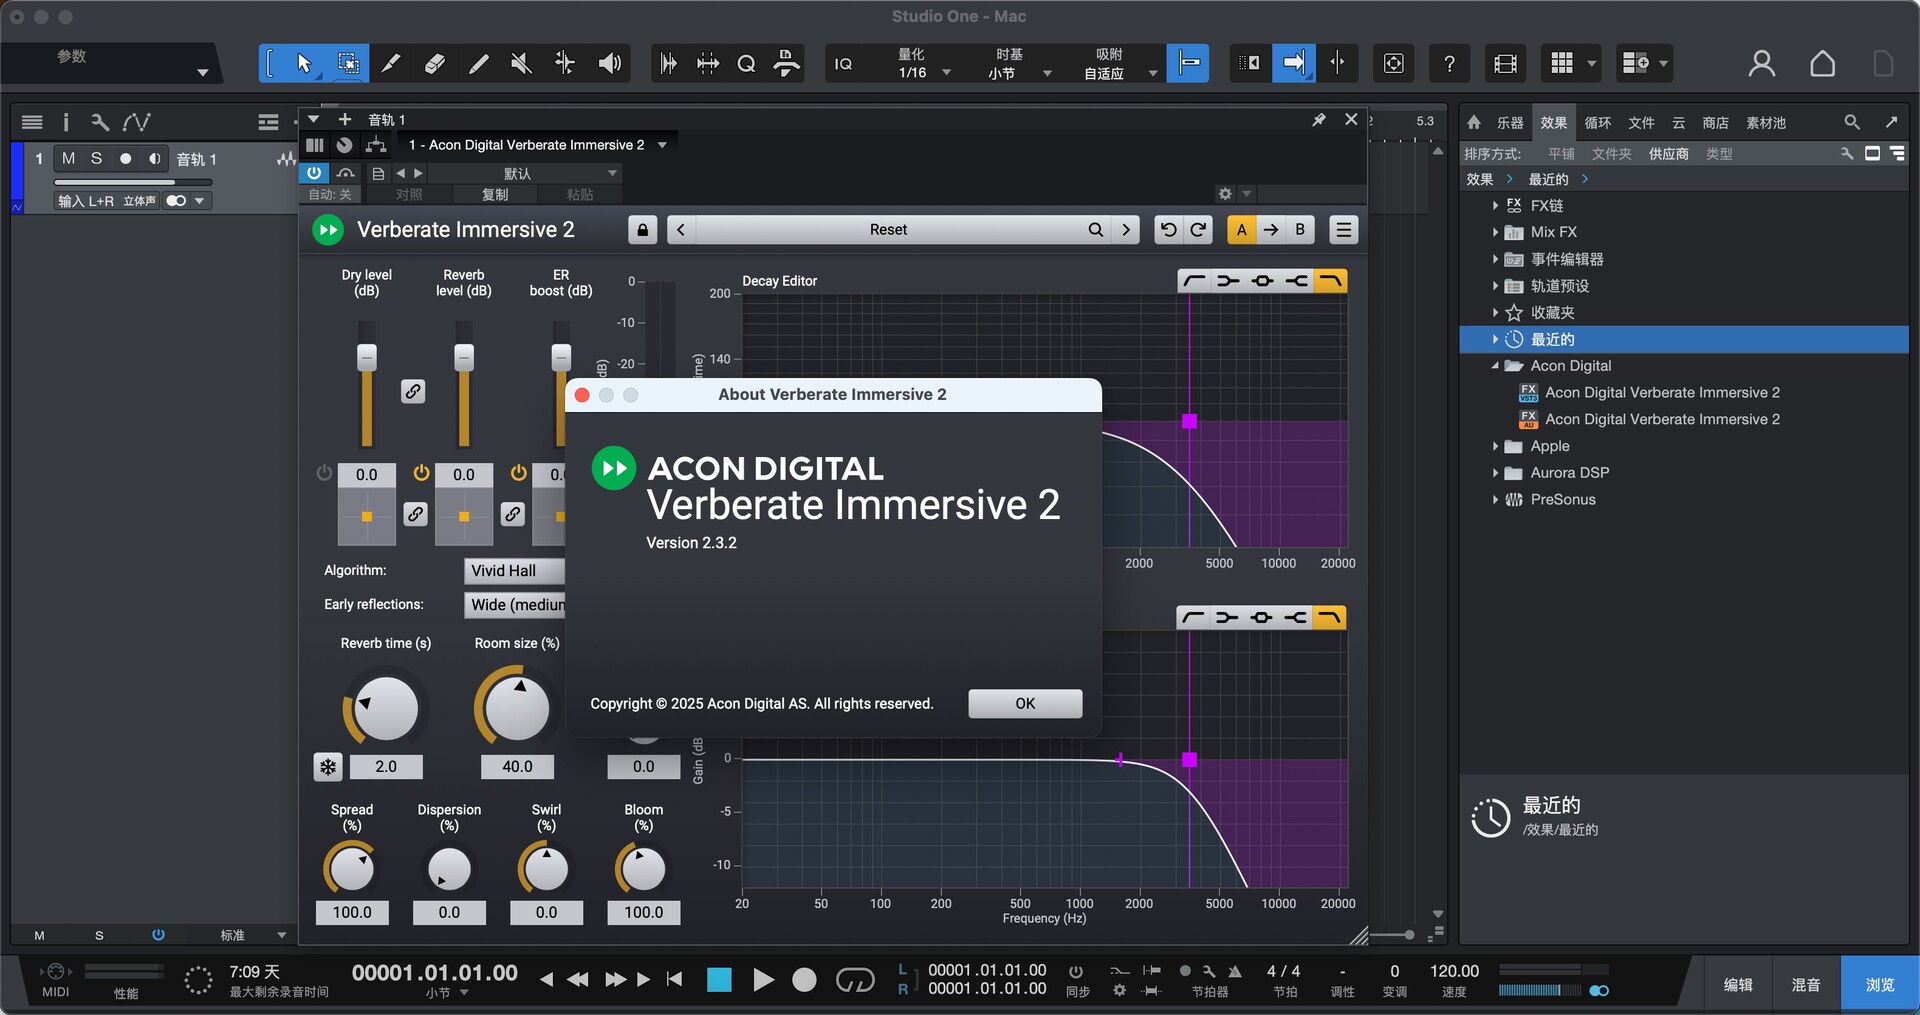Switch to 商店 browser tab
This screenshot has width=1920, height=1015.
pyautogui.click(x=1715, y=123)
